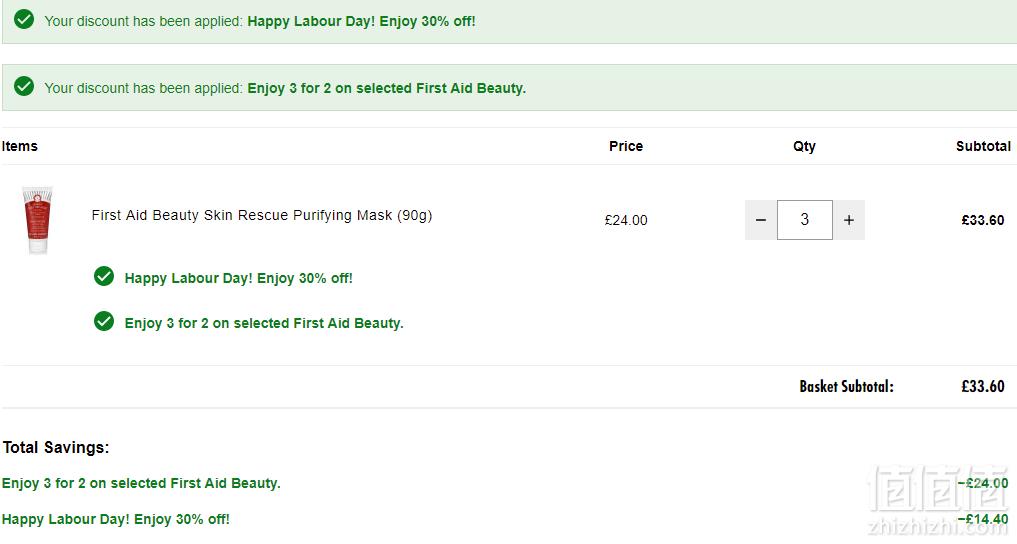Click the Qty column header
Image resolution: width=1017 pixels, height=544 pixels.
804,147
